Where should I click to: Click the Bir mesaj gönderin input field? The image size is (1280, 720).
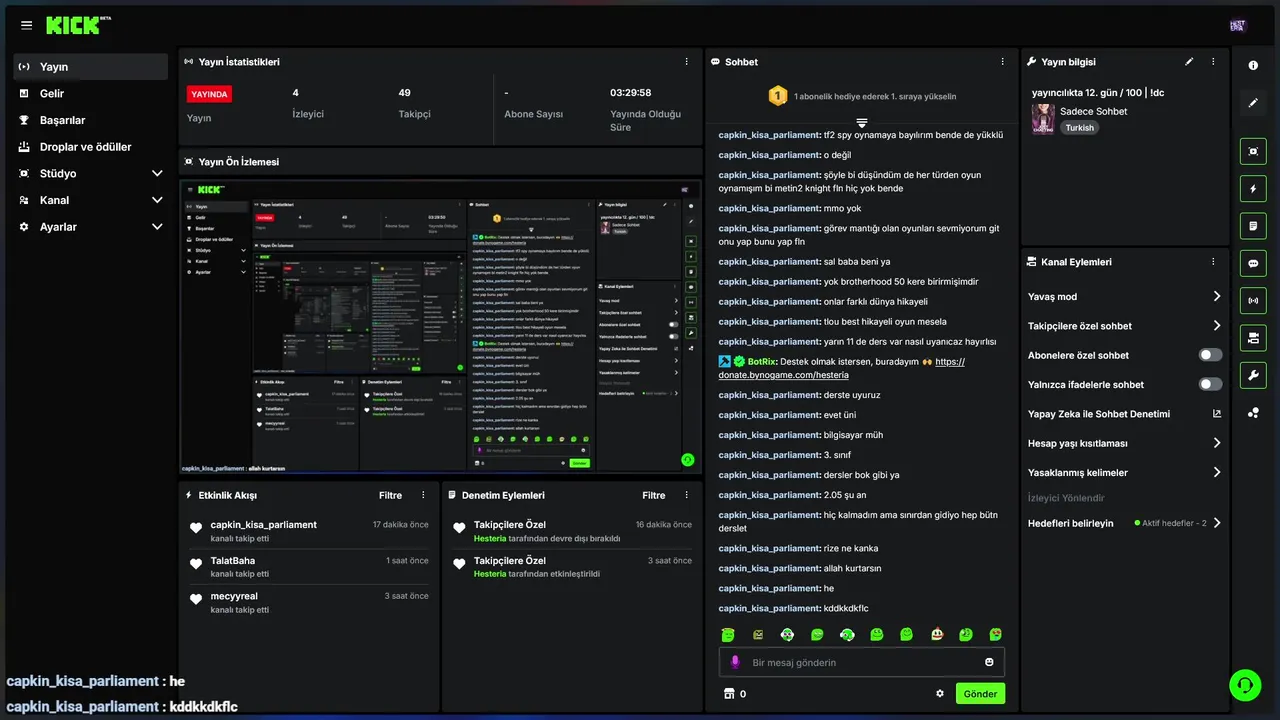[862, 662]
